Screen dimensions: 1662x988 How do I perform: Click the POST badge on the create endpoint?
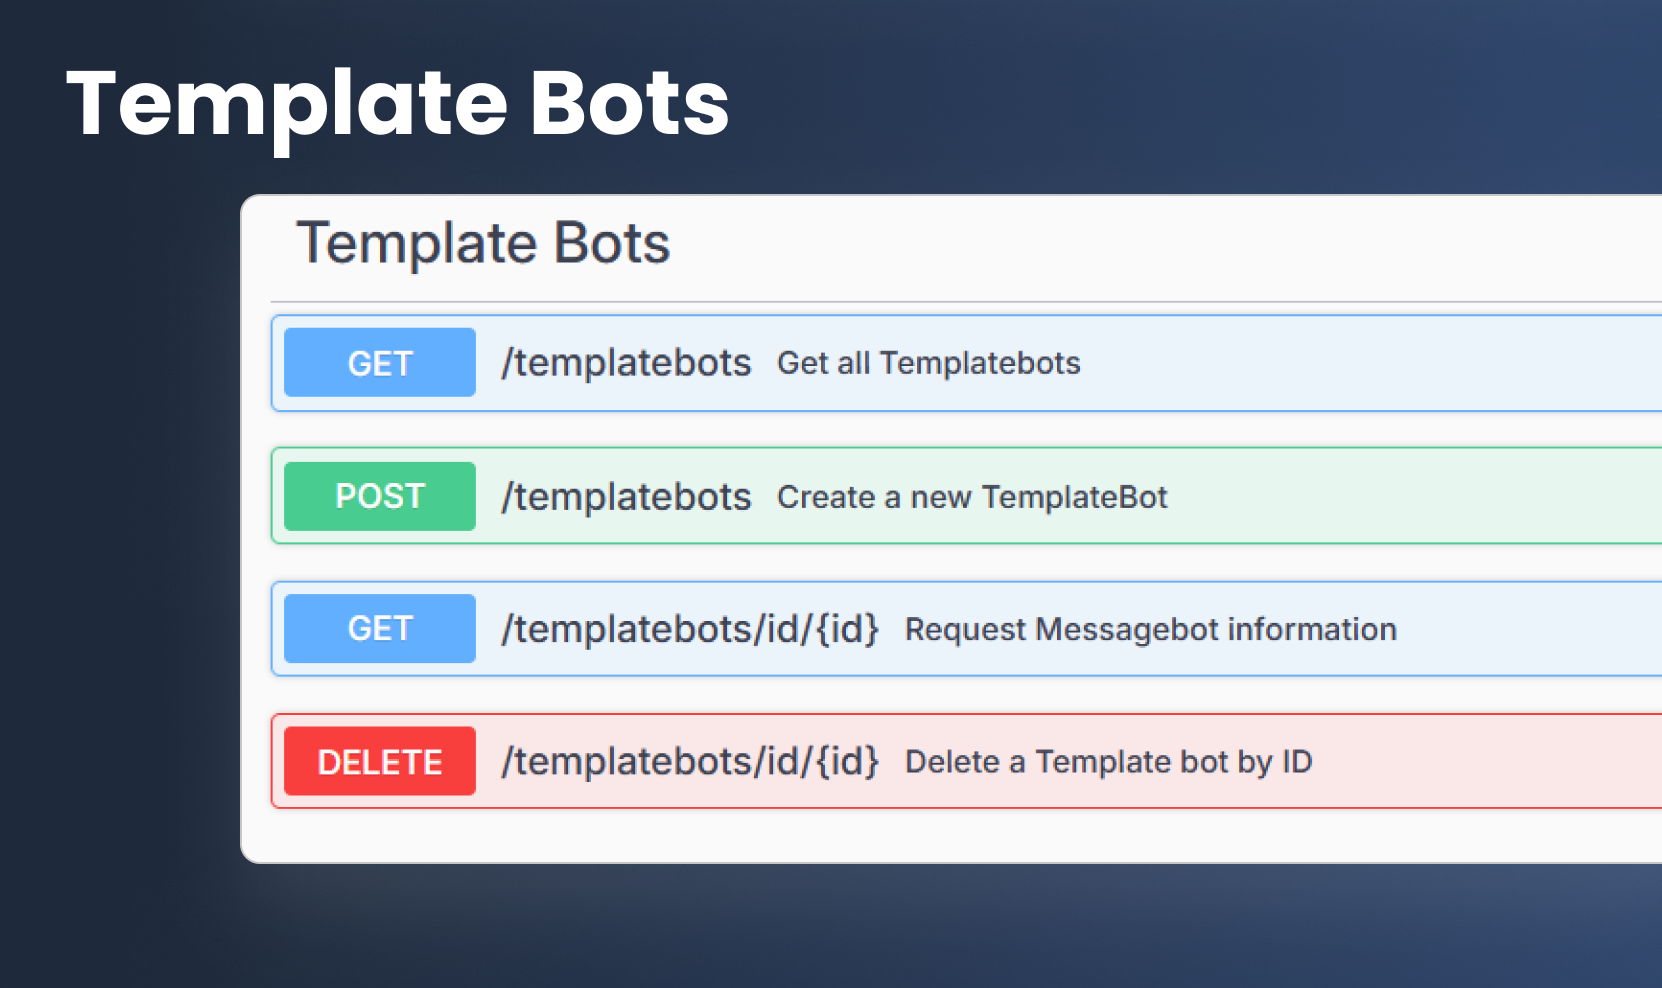pyautogui.click(x=378, y=496)
